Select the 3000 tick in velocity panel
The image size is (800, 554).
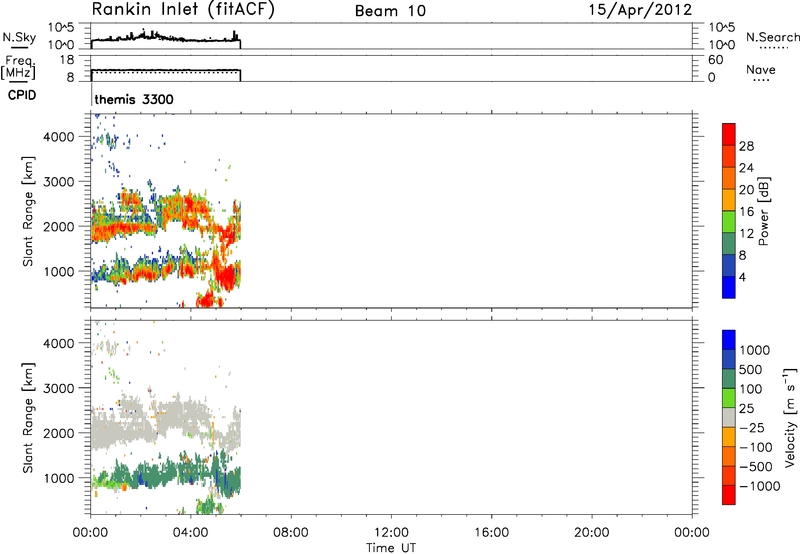[58, 388]
